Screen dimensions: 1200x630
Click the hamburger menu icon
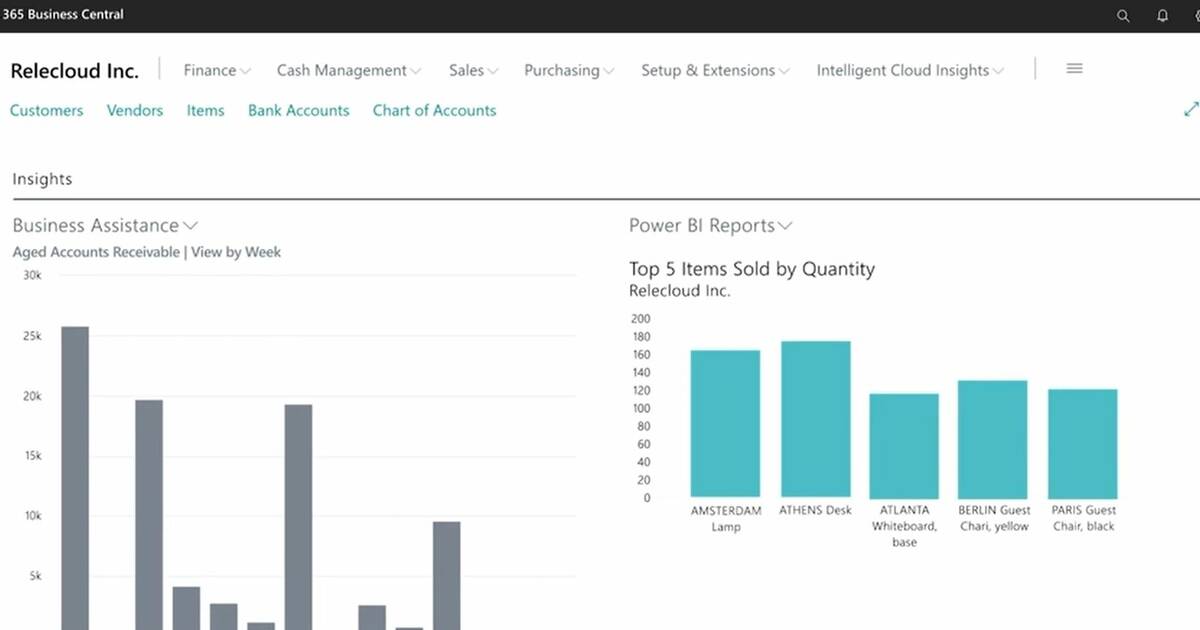[1074, 69]
